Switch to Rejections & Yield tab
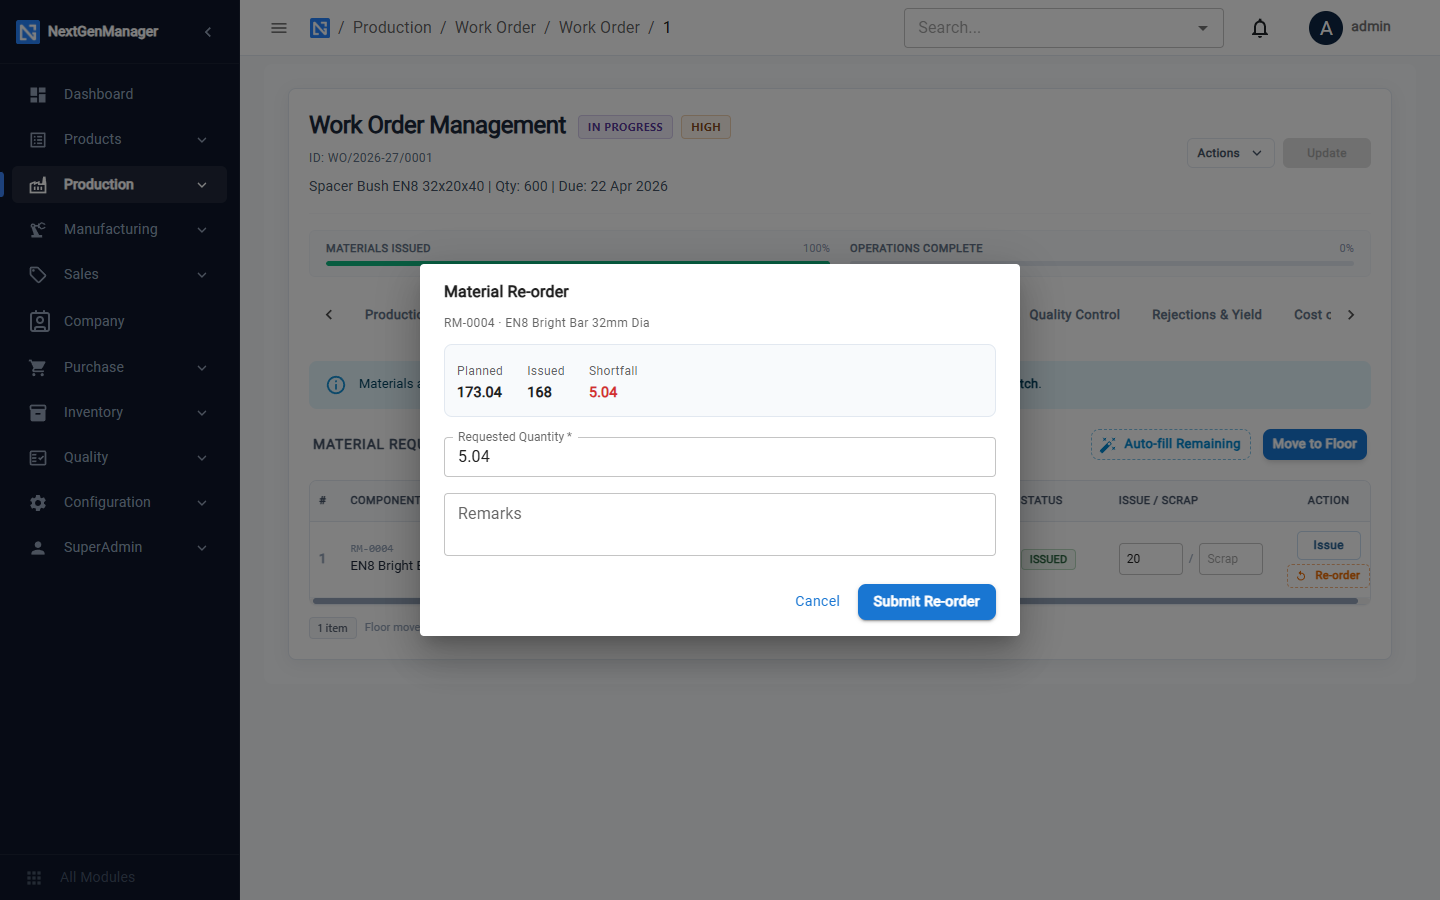The height and width of the screenshot is (900, 1440). coord(1206,315)
